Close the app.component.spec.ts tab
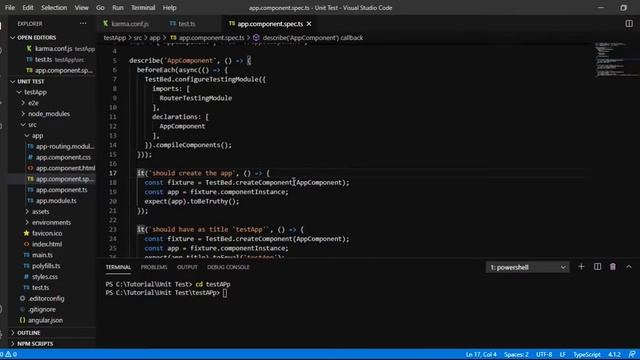Screen dimensions: 640x360 point(309,24)
